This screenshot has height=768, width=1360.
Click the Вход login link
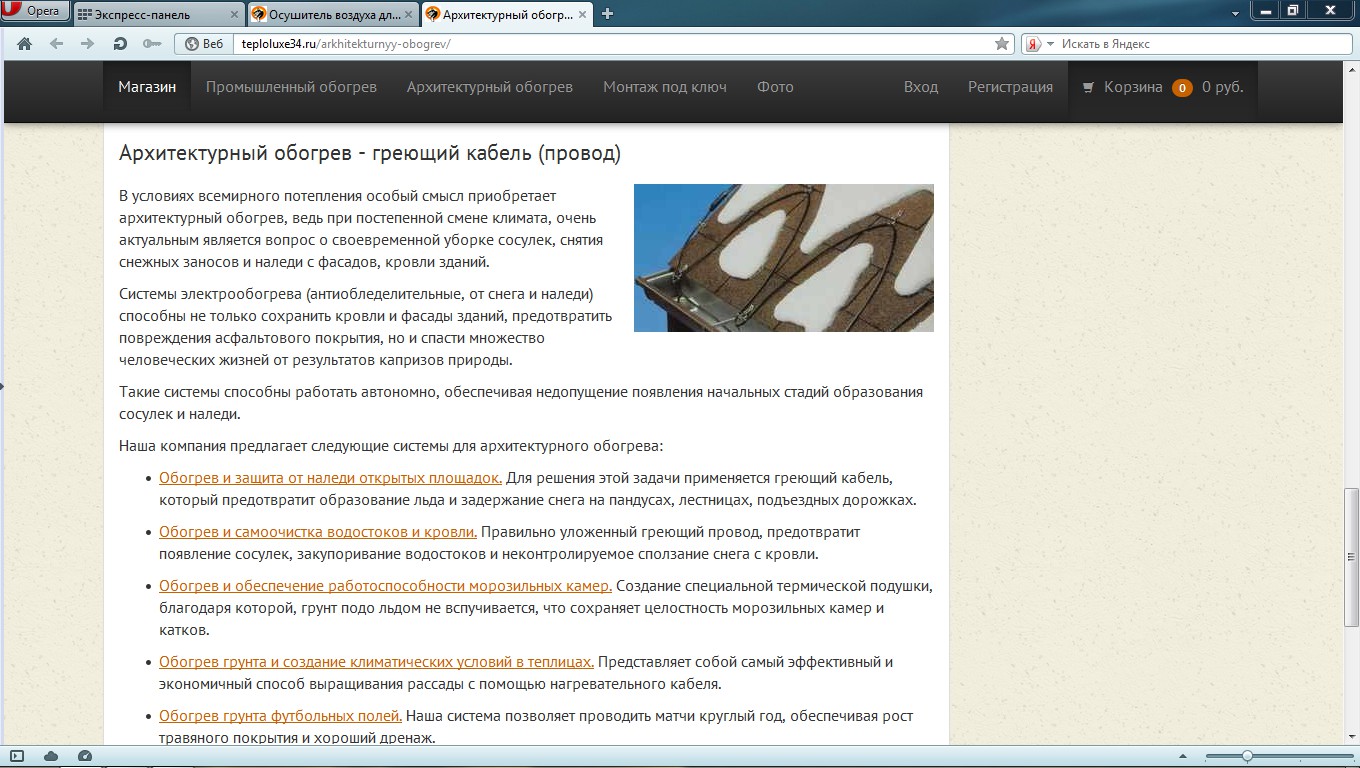pos(921,87)
